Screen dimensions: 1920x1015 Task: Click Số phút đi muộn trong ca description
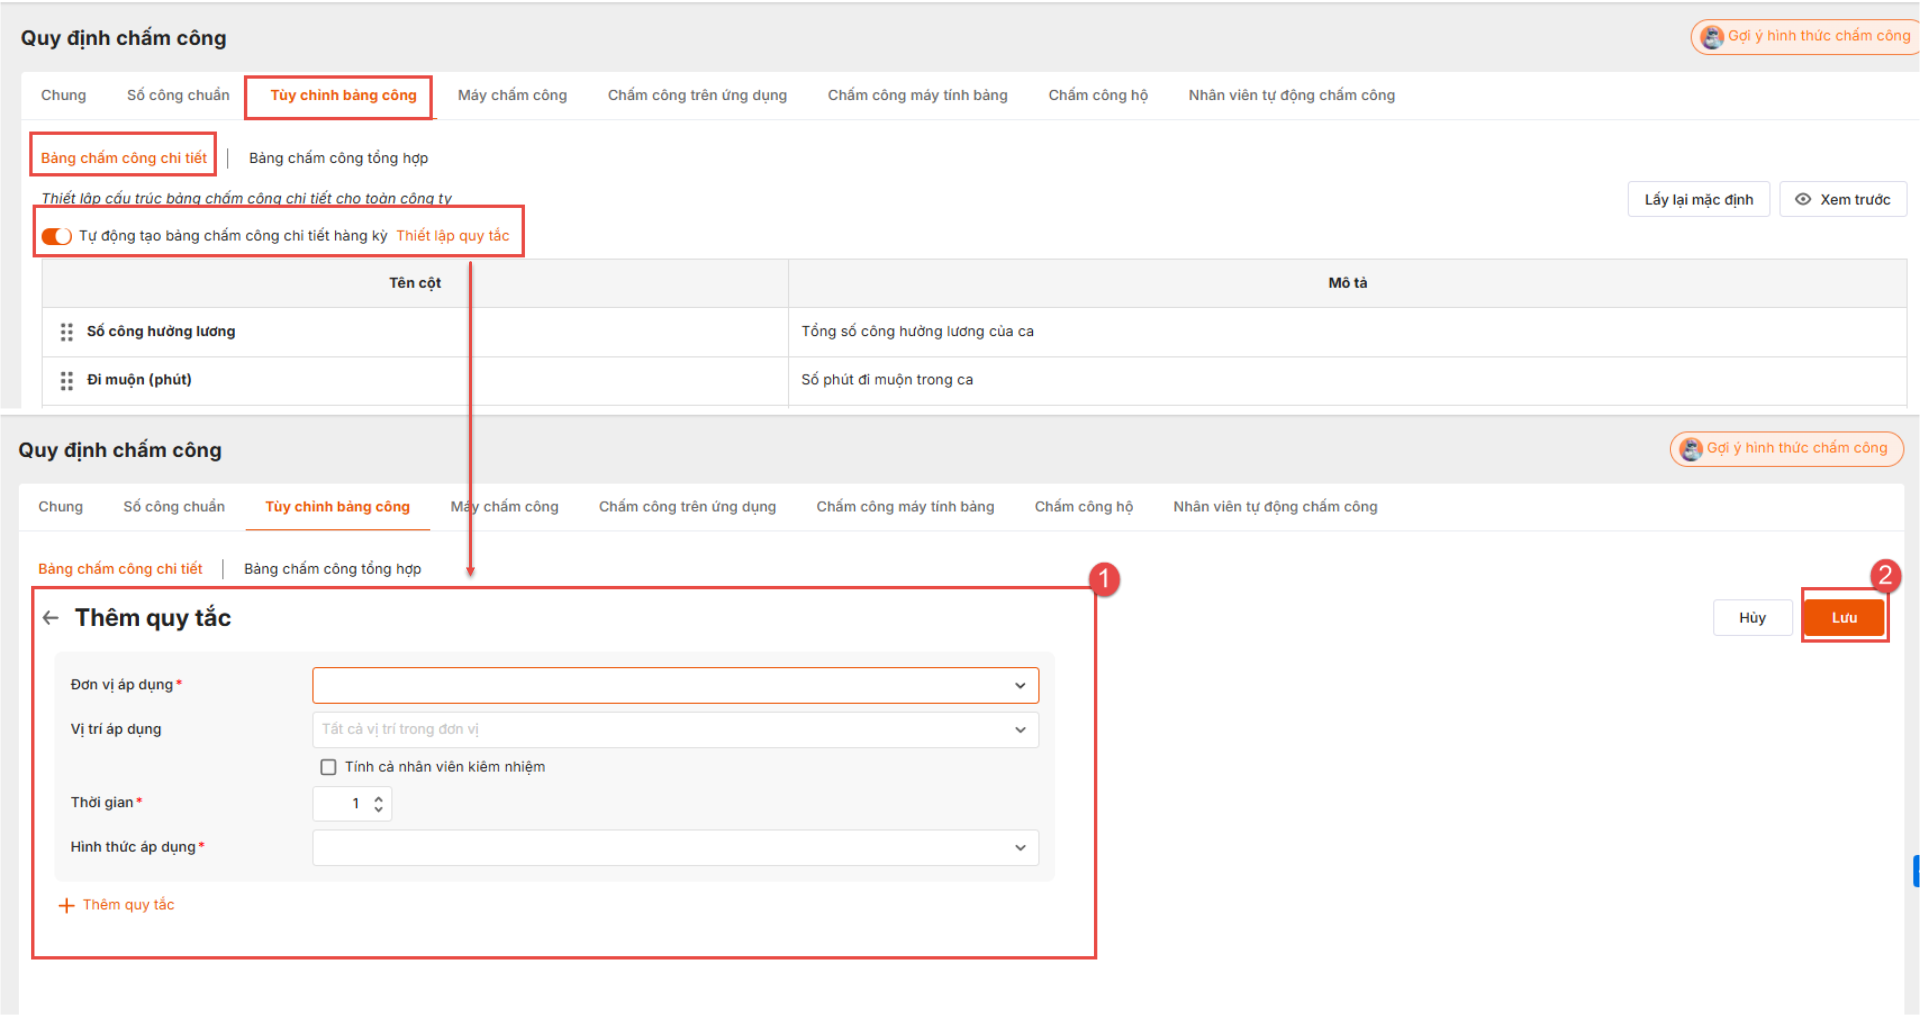(887, 380)
